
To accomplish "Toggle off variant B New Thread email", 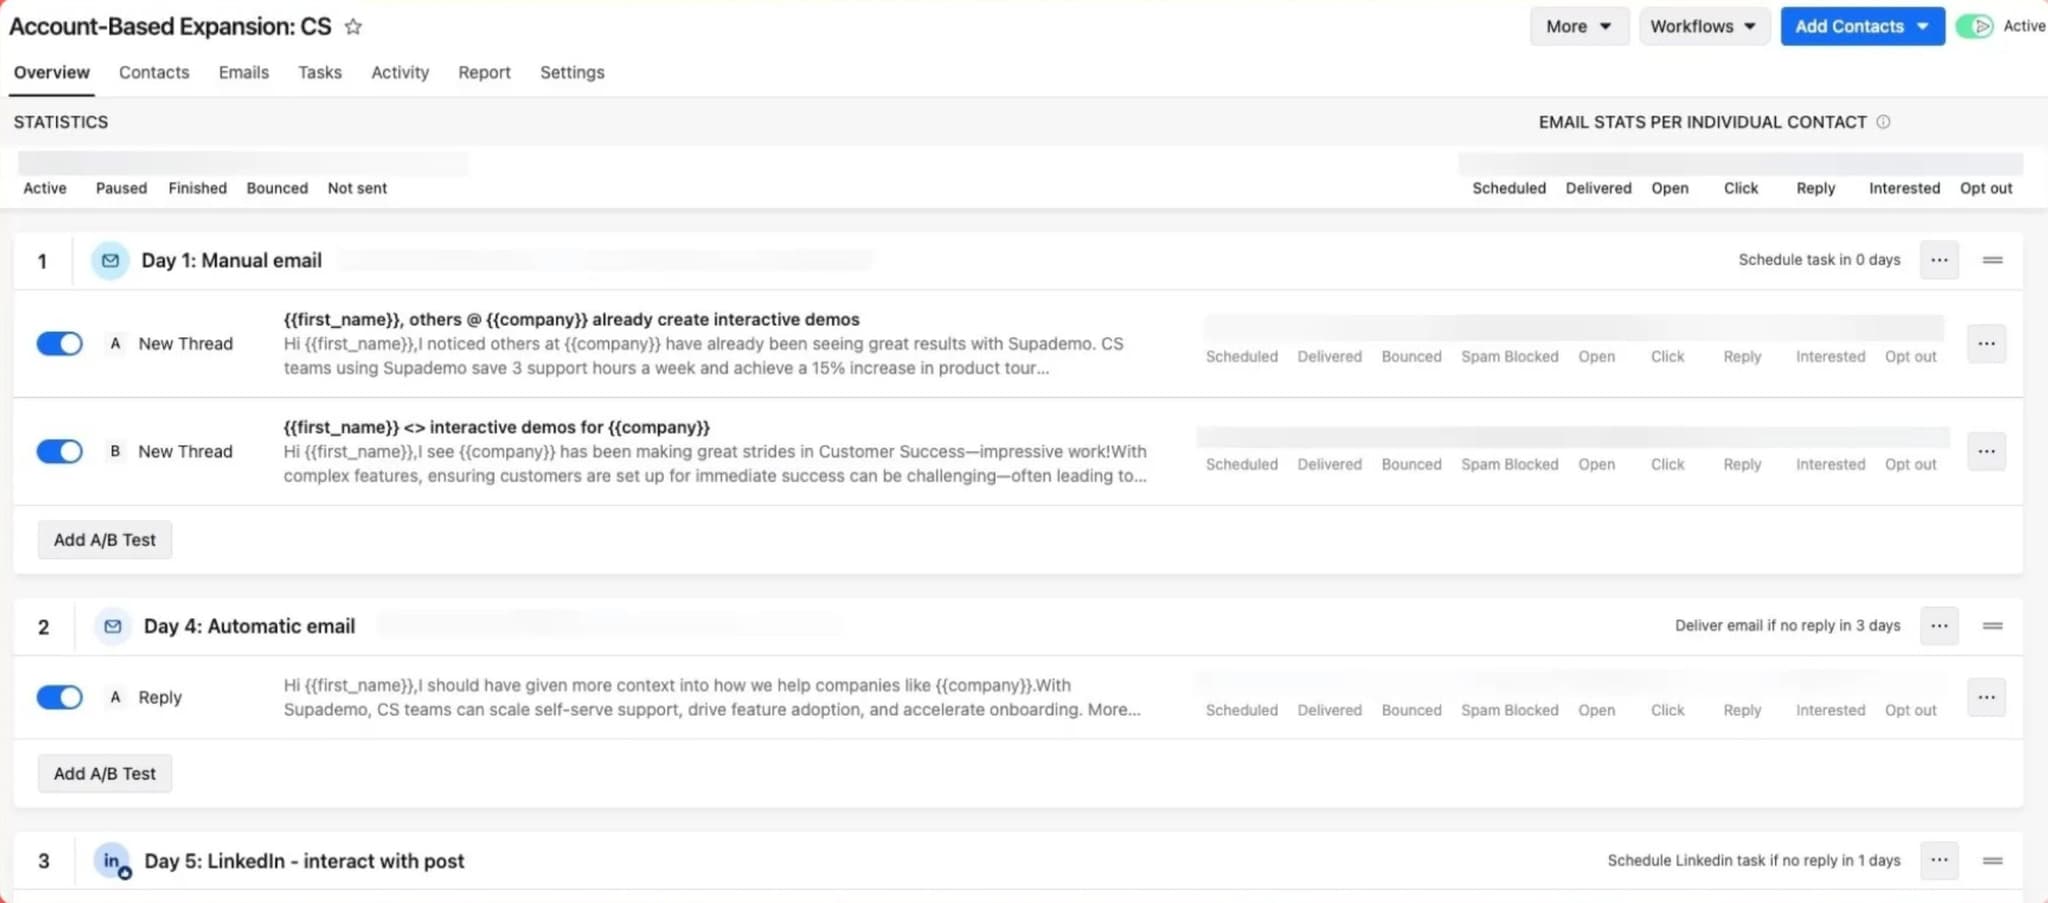I will [x=59, y=451].
